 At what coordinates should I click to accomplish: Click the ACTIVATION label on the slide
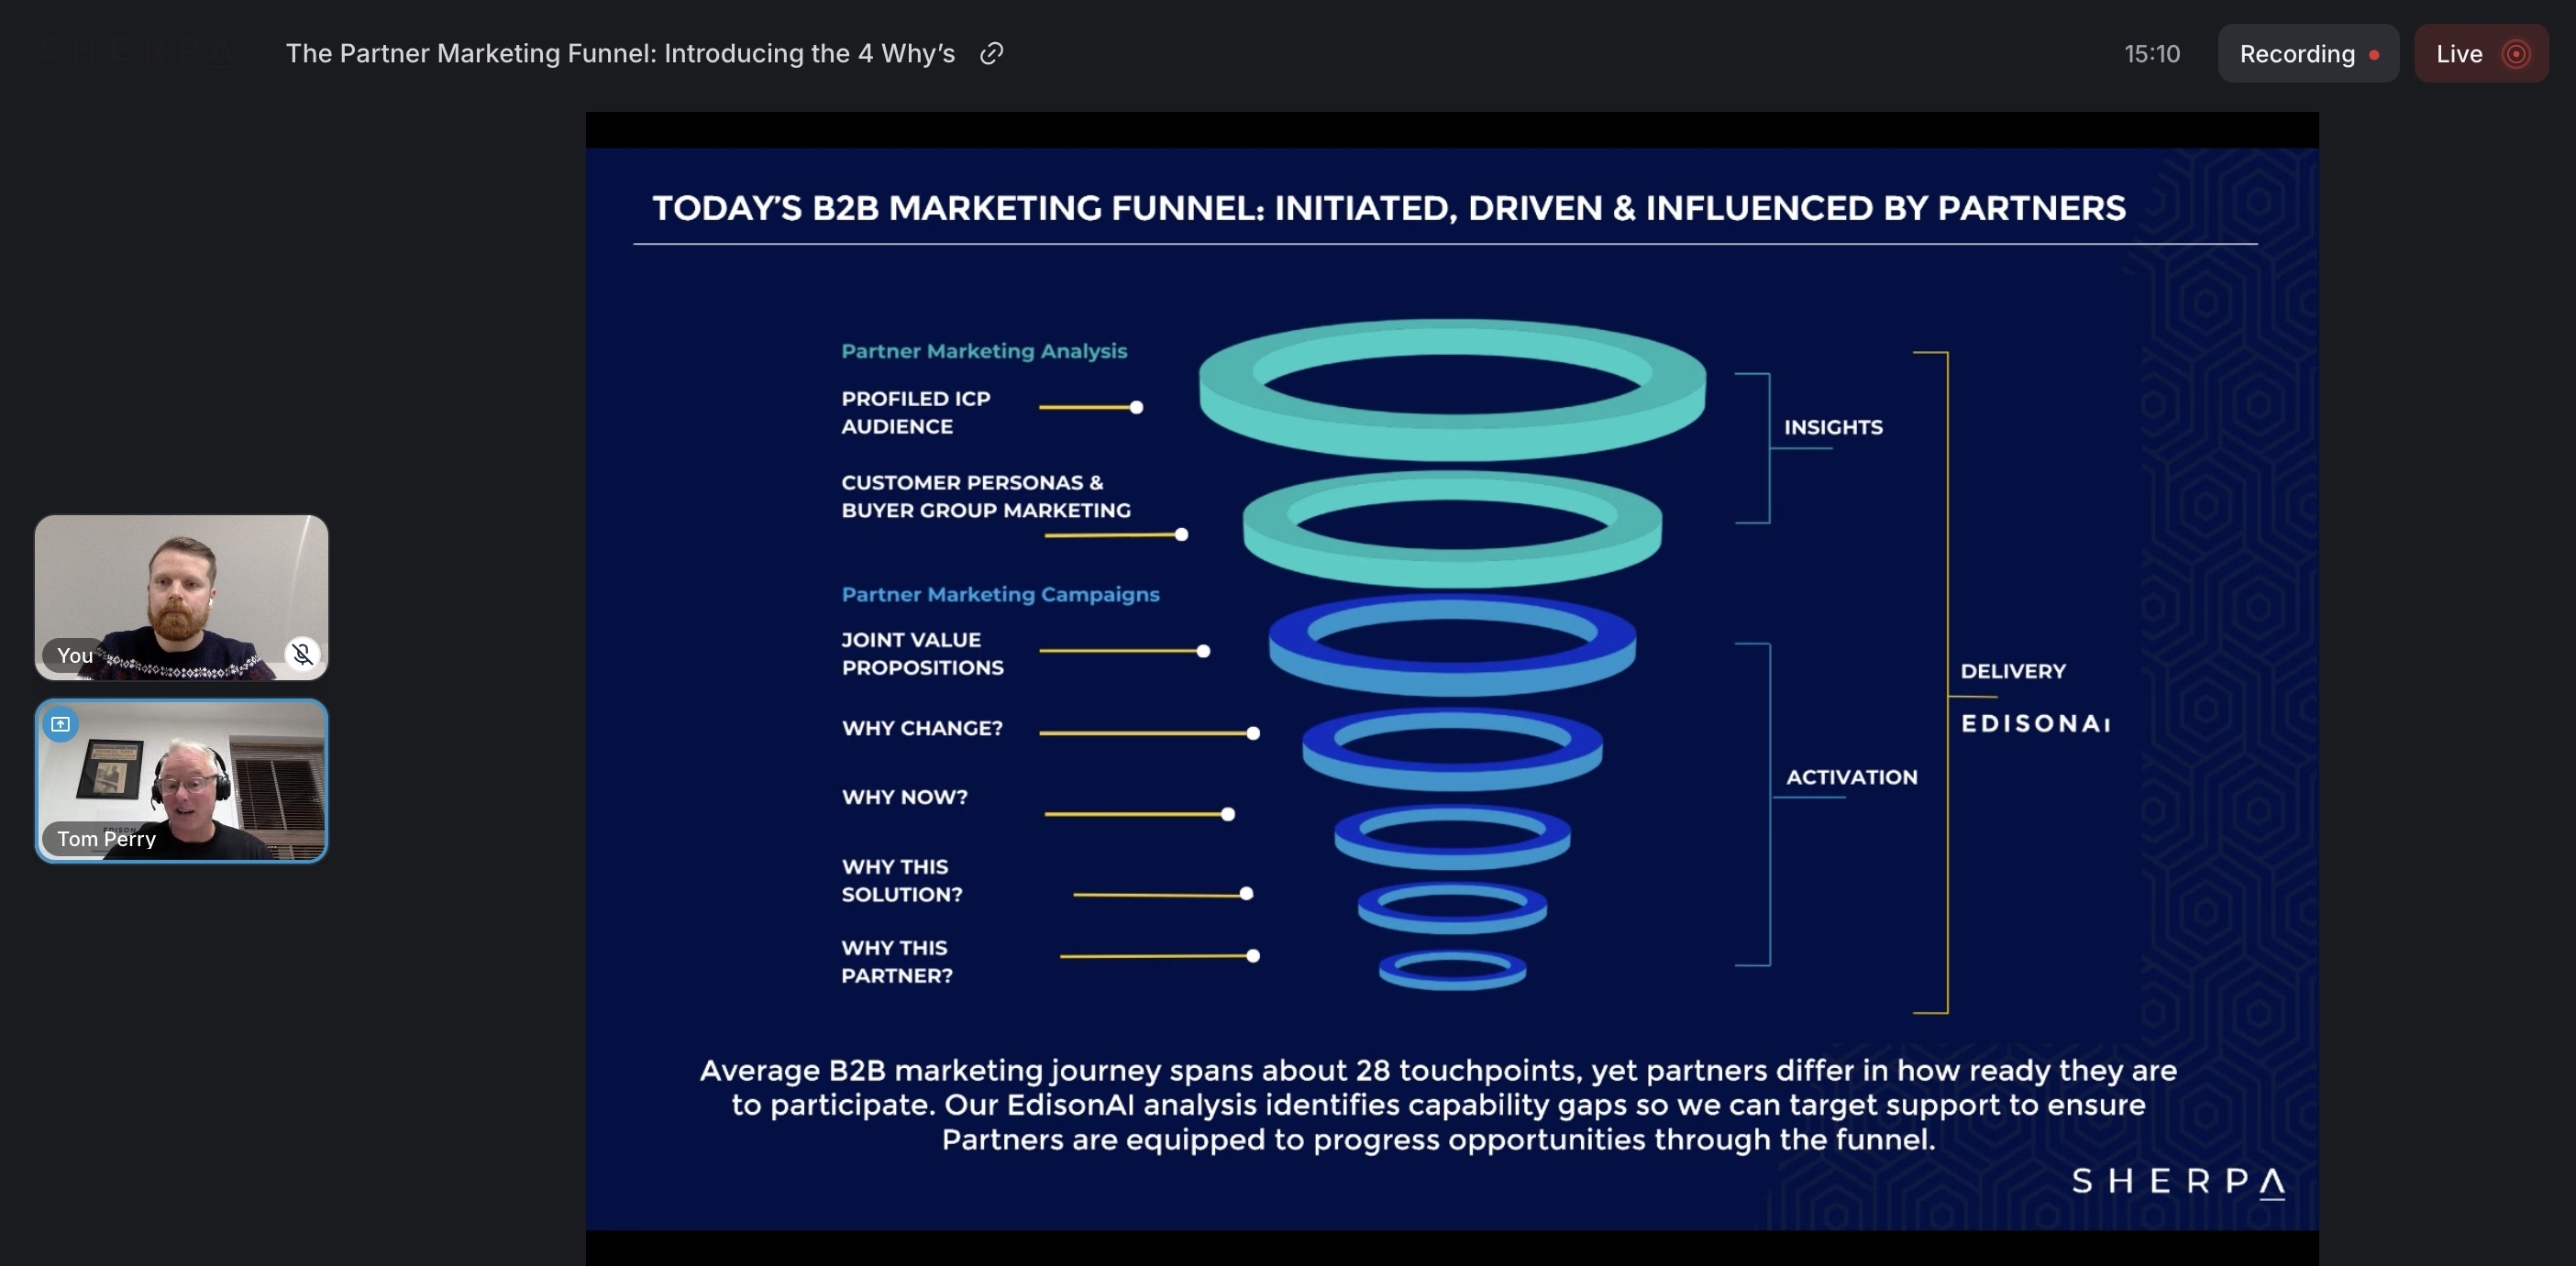click(x=1851, y=777)
